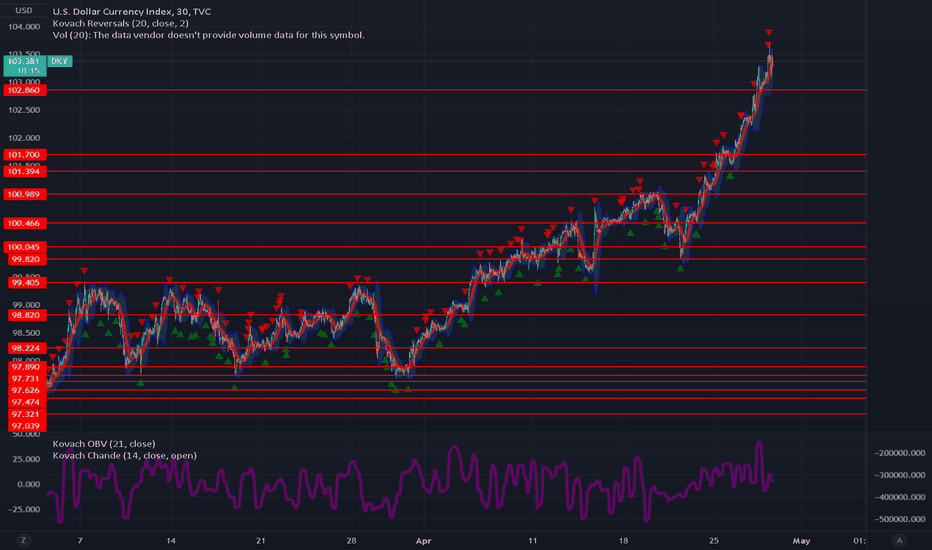This screenshot has height=550, width=932.
Task: Click the -200000.000 OBV axis value
Action: click(900, 453)
